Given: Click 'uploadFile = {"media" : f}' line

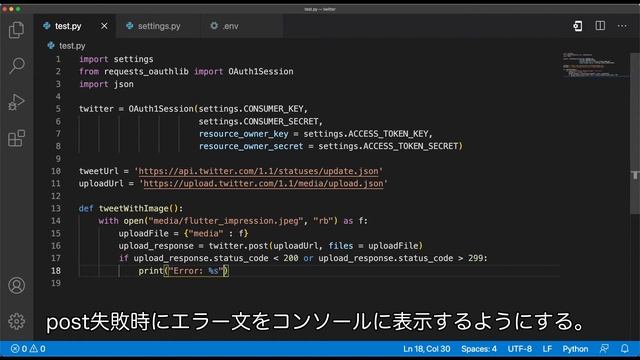Looking at the screenshot, I should (183, 233).
